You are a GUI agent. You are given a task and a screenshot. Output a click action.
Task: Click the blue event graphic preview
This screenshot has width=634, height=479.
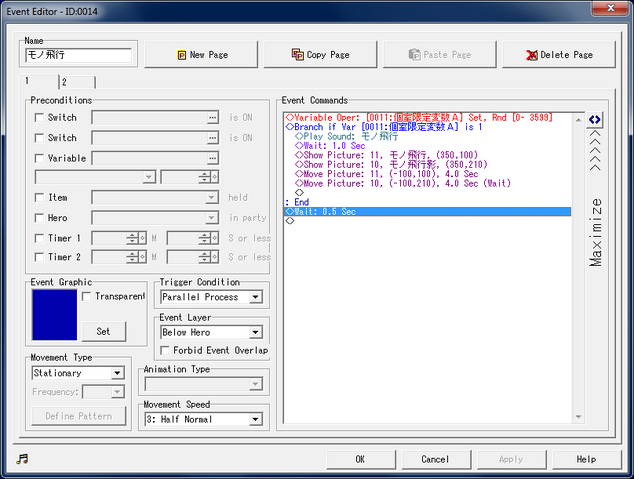(55, 314)
